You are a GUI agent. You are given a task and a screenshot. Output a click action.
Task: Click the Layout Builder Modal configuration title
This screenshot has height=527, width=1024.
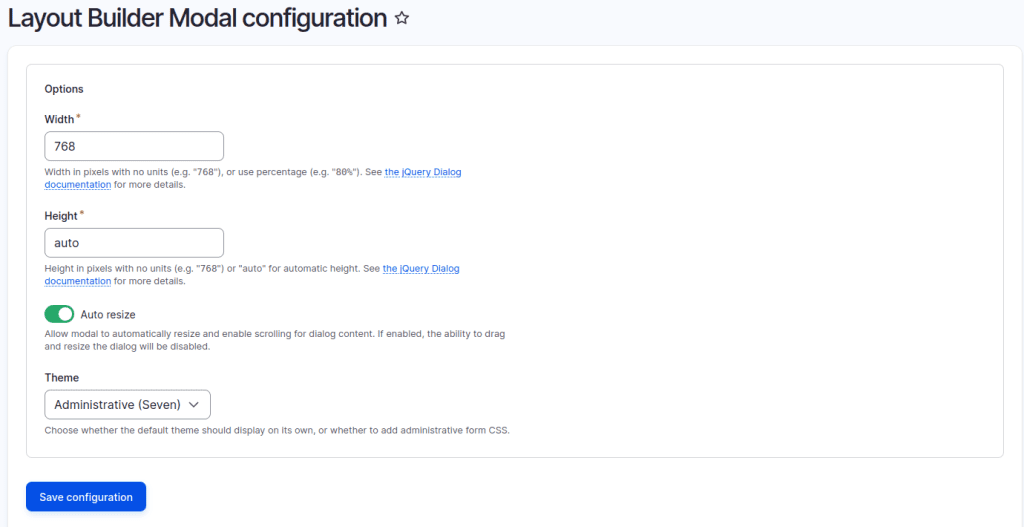tap(197, 18)
